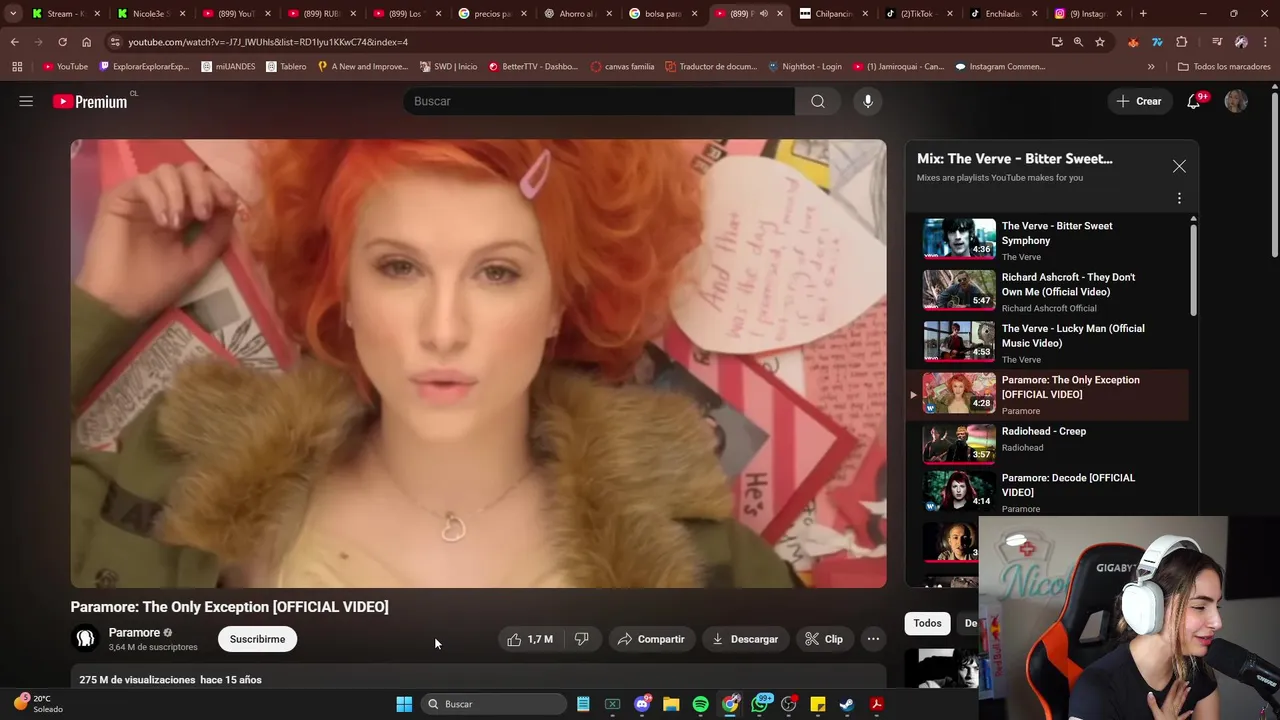
Task: Switch to the Stream tab
Action: (65, 14)
